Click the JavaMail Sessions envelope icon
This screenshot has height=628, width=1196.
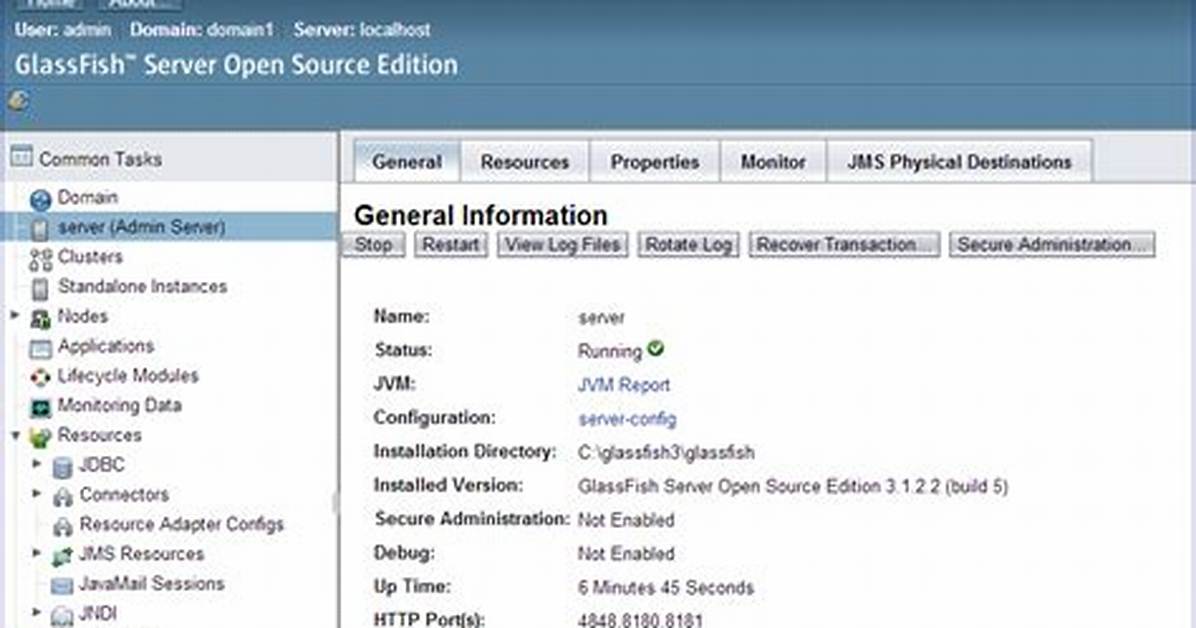click(62, 586)
